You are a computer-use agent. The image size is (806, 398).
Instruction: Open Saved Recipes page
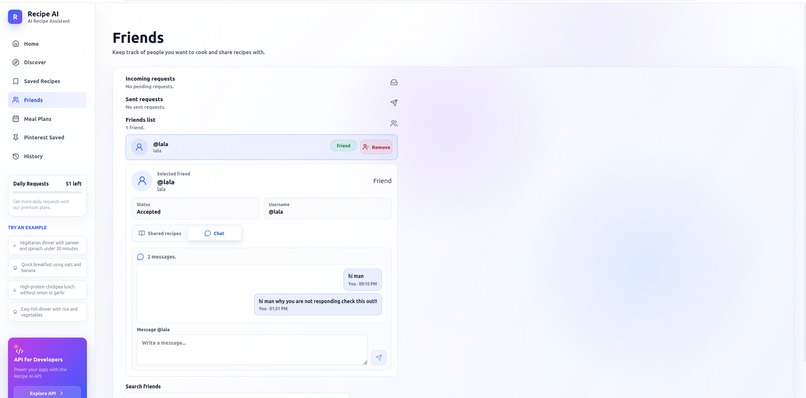47,81
